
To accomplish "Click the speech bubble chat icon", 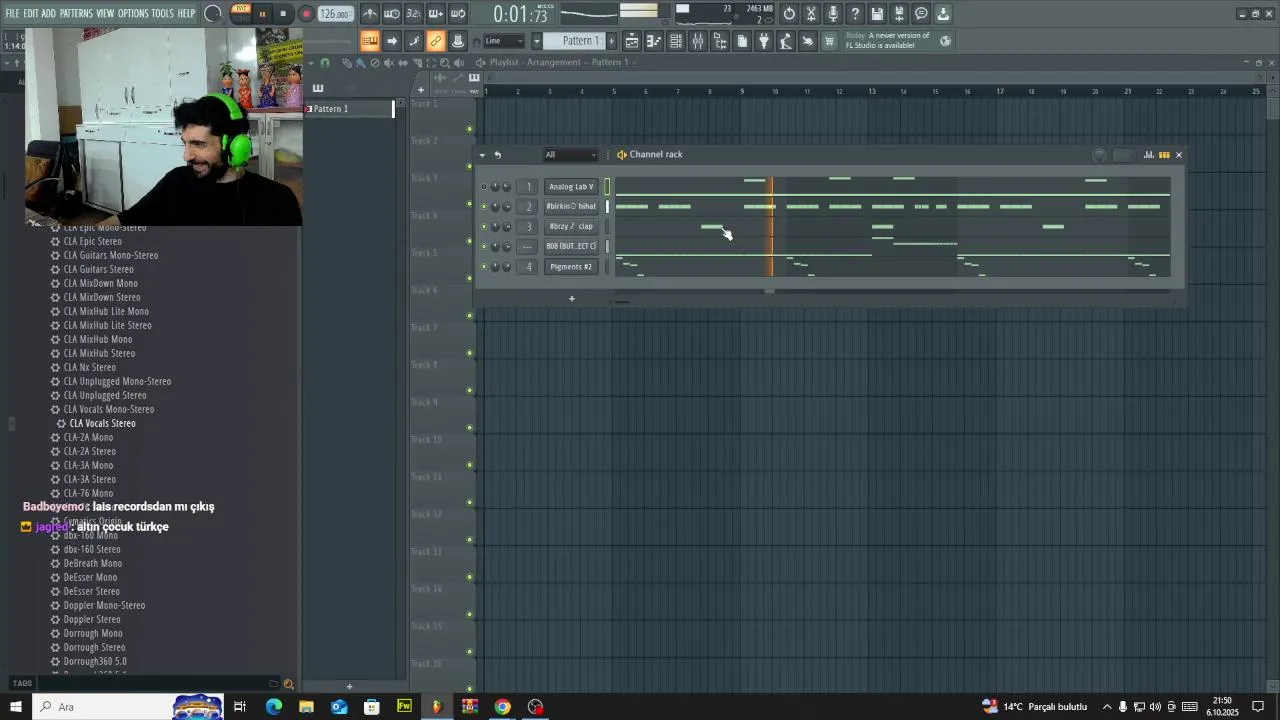I will (921, 14).
